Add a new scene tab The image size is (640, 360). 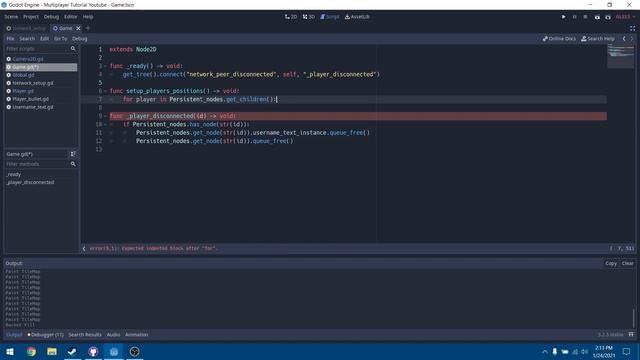tap(88, 28)
